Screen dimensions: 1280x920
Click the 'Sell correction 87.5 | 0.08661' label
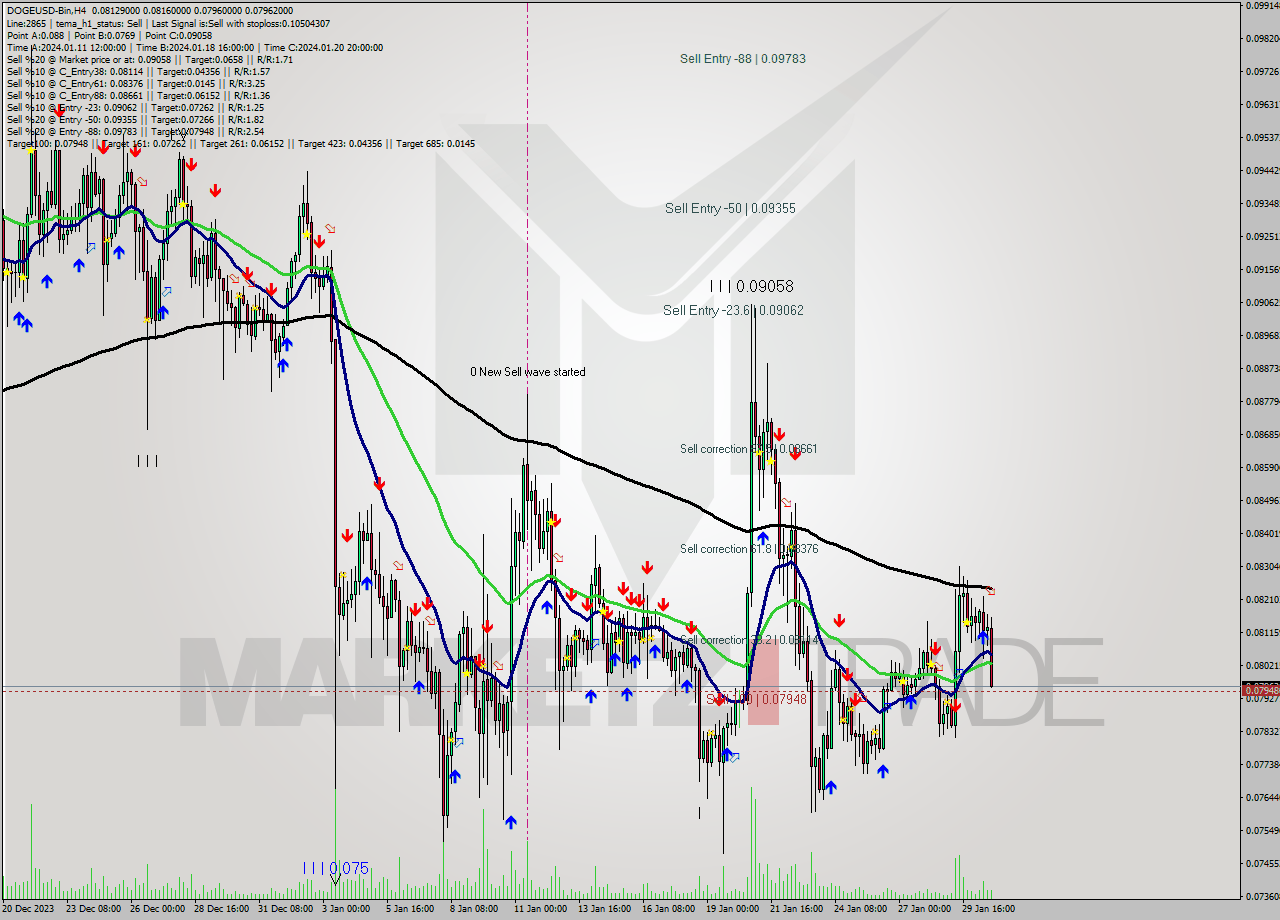[748, 449]
